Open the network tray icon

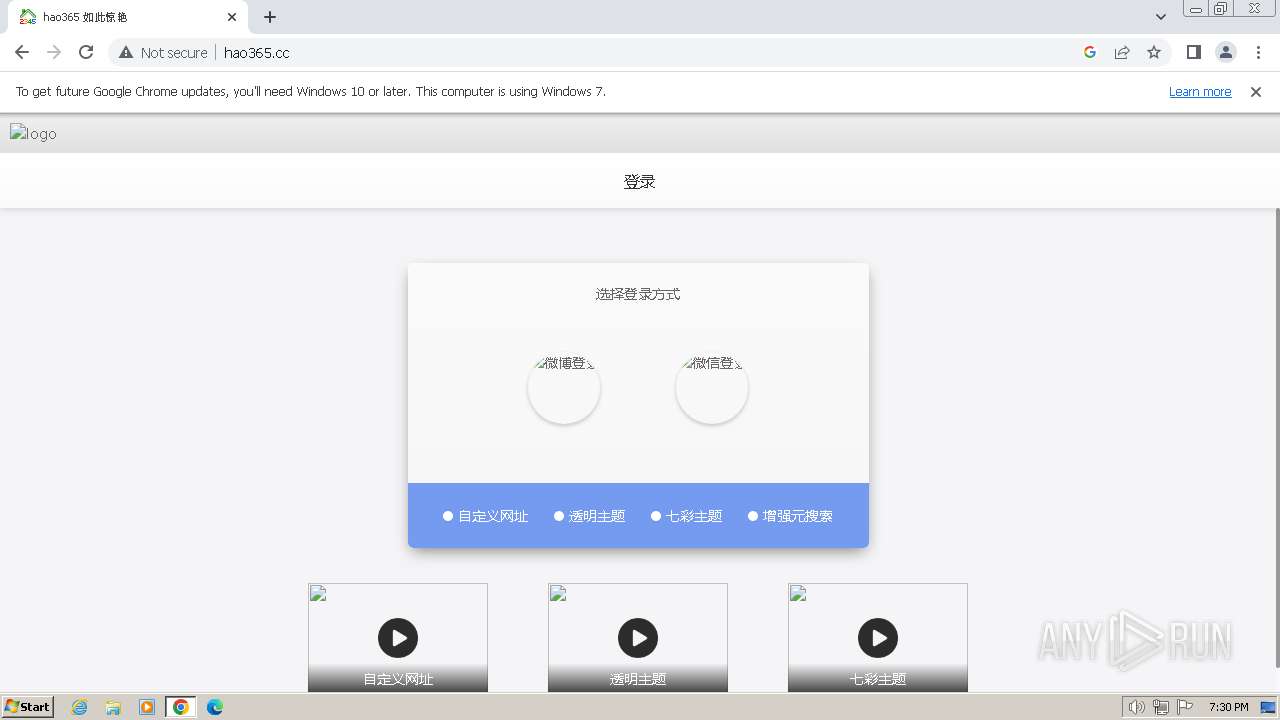click(1161, 707)
